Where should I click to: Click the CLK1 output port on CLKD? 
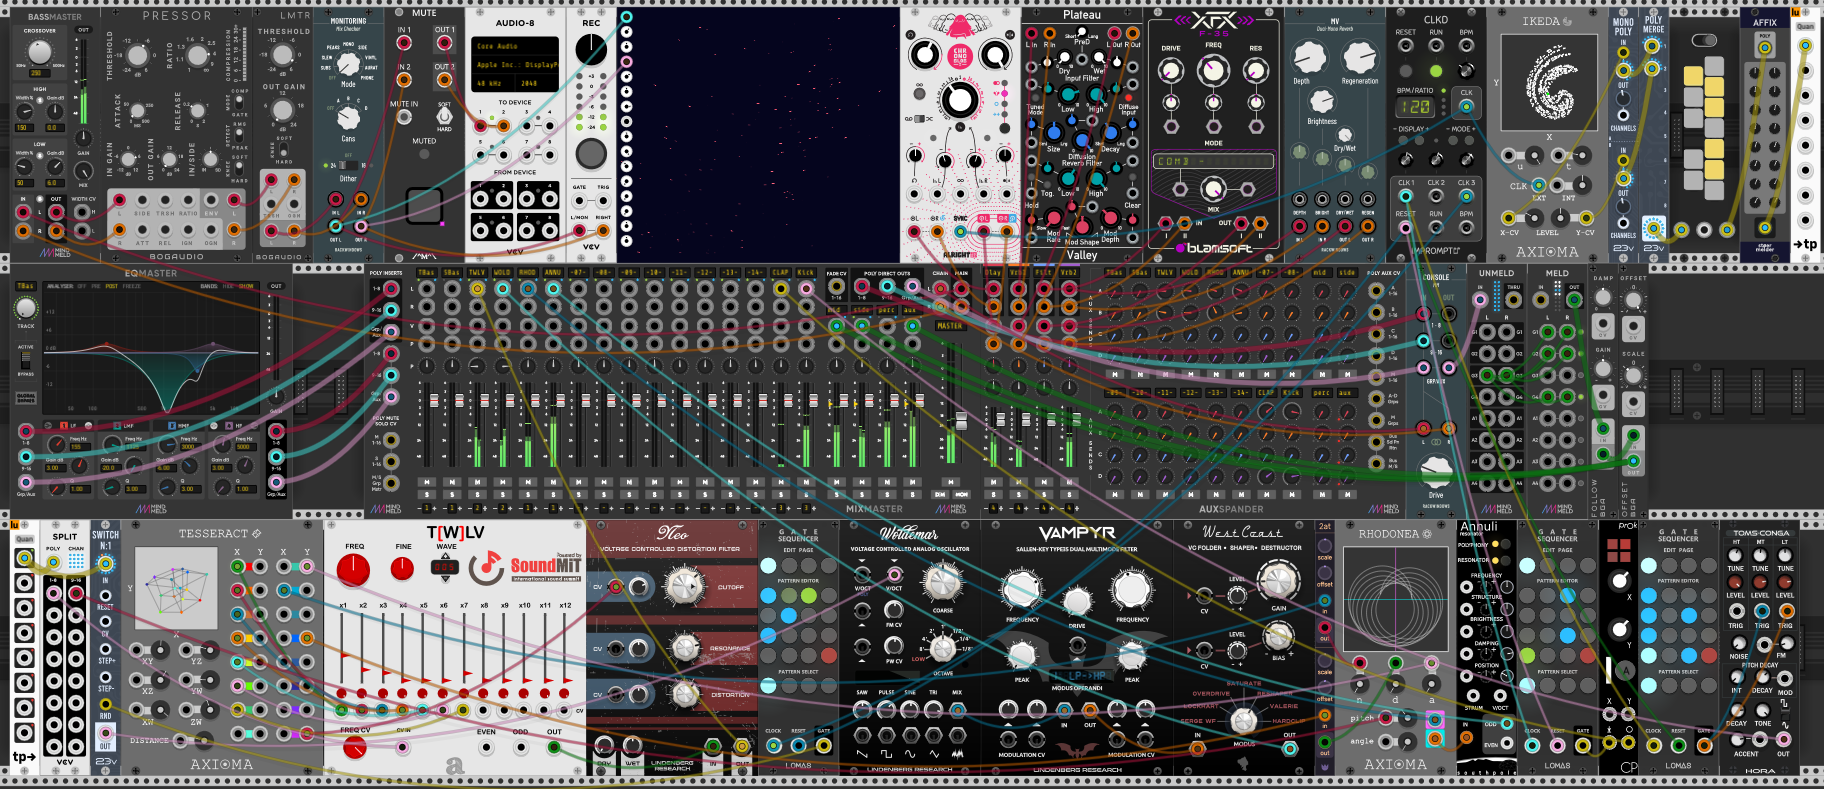[x=1406, y=196]
